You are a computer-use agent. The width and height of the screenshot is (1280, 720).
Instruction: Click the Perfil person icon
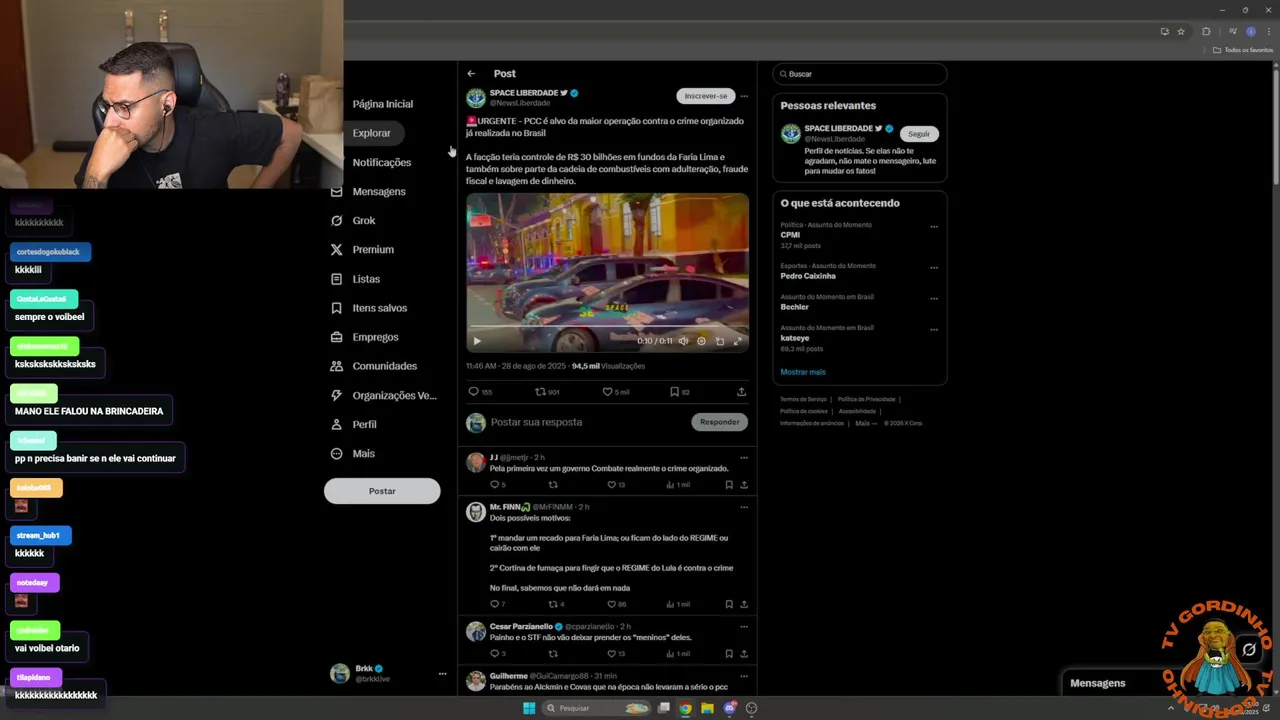coord(336,424)
